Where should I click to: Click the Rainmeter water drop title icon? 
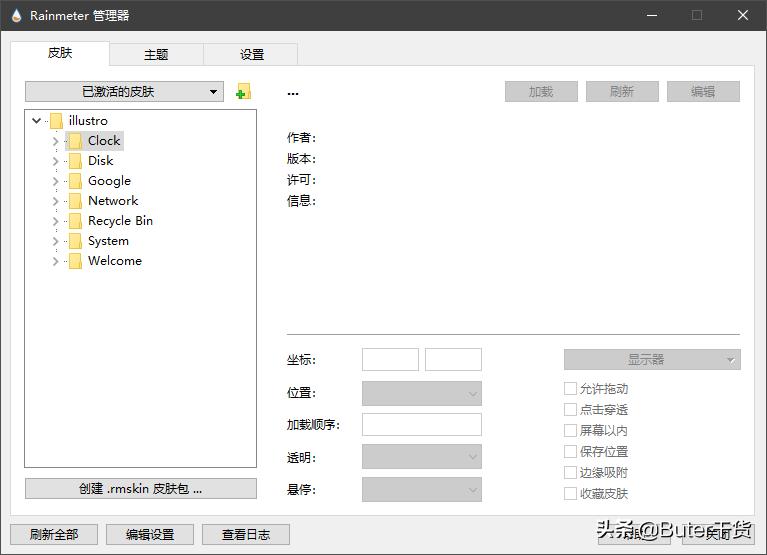pos(17,16)
